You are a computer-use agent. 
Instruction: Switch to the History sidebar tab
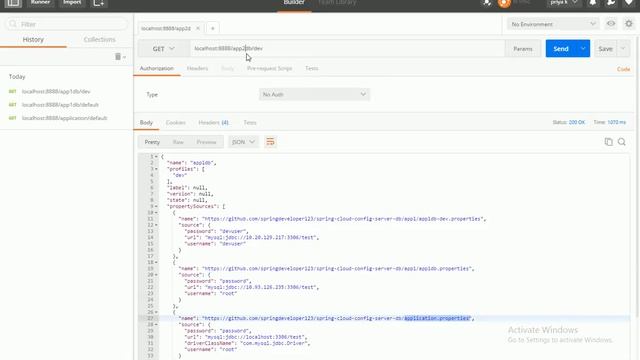tap(33, 40)
